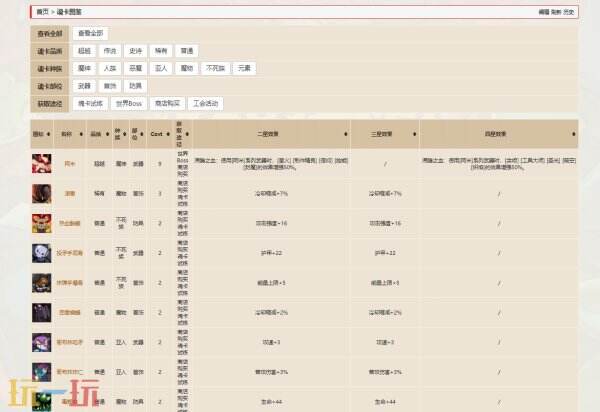This screenshot has height=412, width=600.
Task: Open the purple-haired goblin card thumbnail
Action: pyautogui.click(x=41, y=342)
